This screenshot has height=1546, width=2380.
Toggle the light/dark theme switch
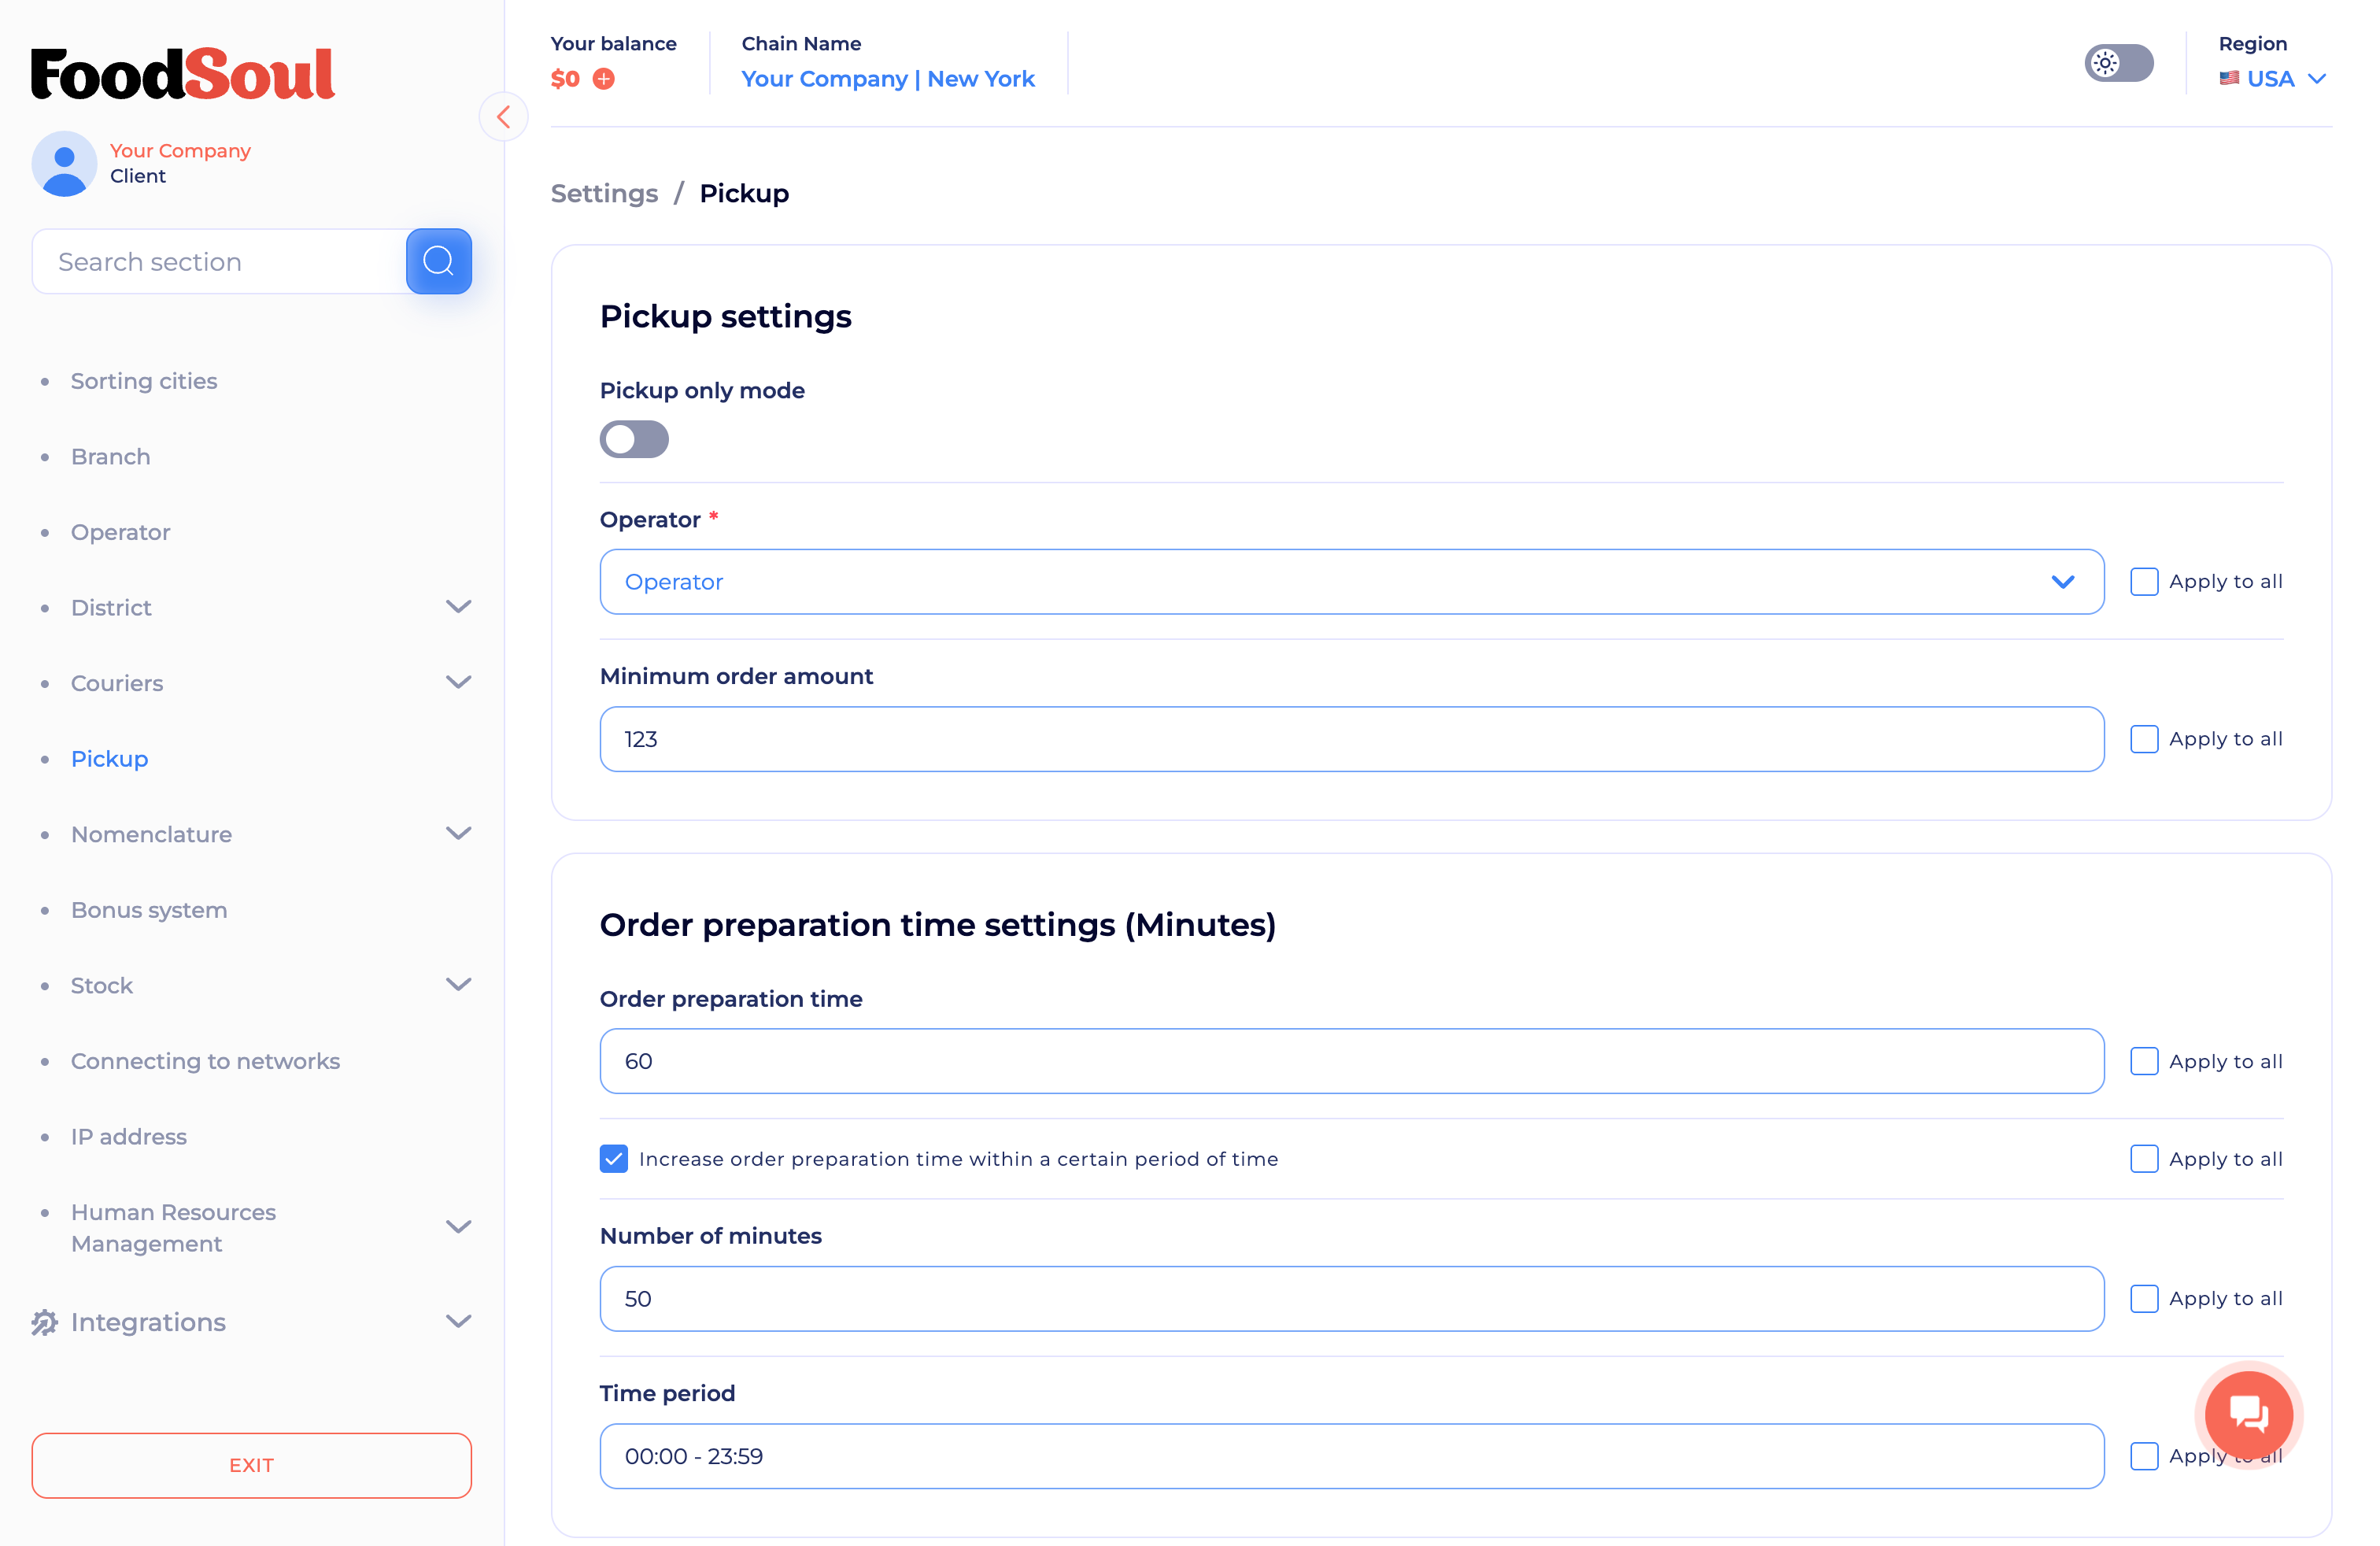coord(2119,63)
